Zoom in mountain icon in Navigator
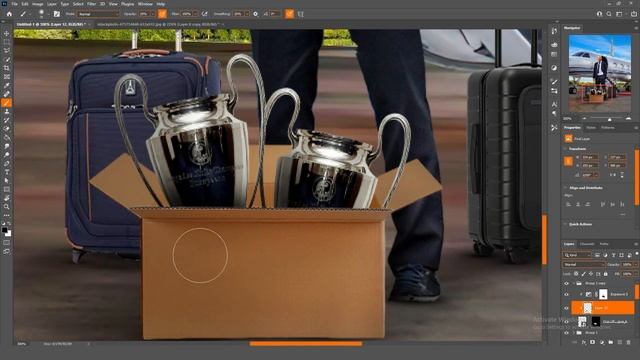This screenshot has height=360, width=640. pyautogui.click(x=628, y=119)
